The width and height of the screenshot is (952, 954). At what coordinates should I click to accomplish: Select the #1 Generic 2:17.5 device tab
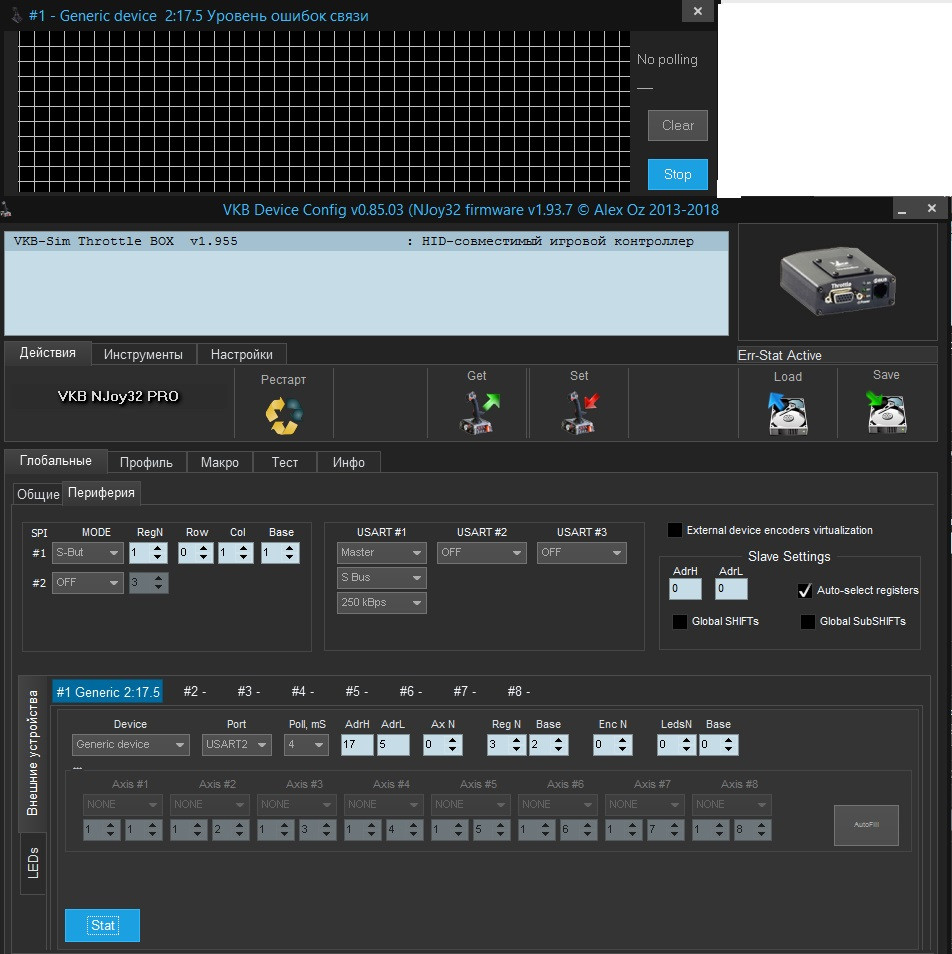coord(108,692)
